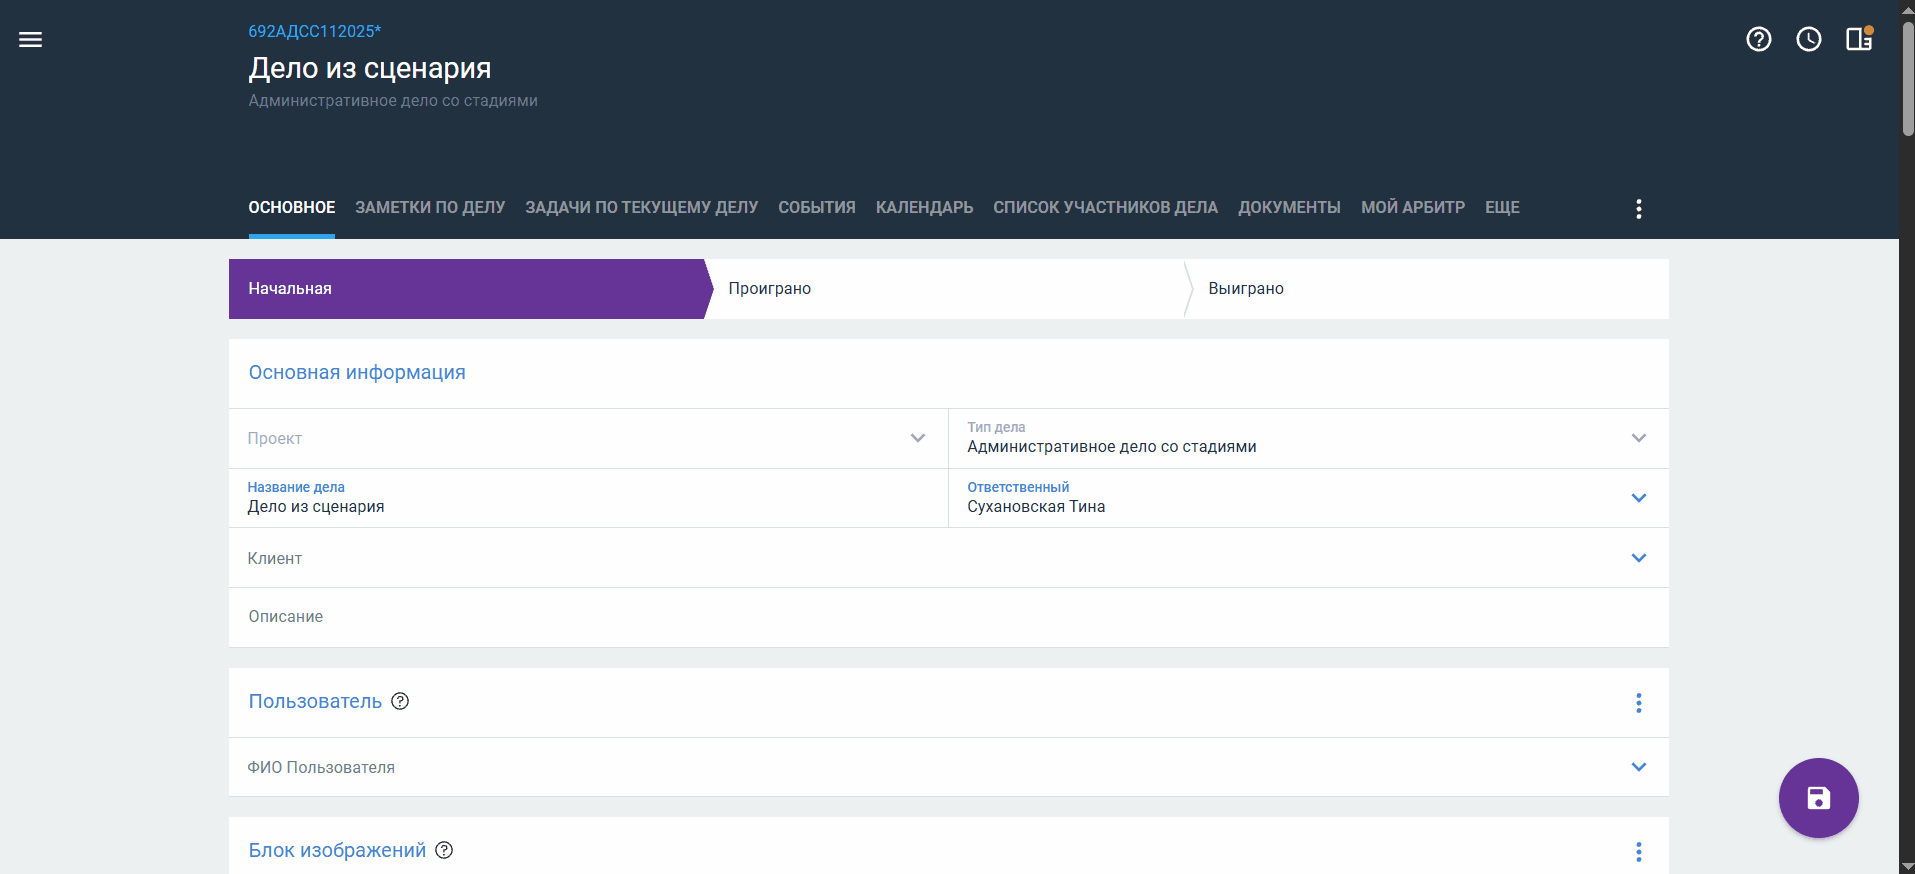The width and height of the screenshot is (1915, 874).
Task: Click help icon next to Пользователь heading
Action: pos(400,701)
